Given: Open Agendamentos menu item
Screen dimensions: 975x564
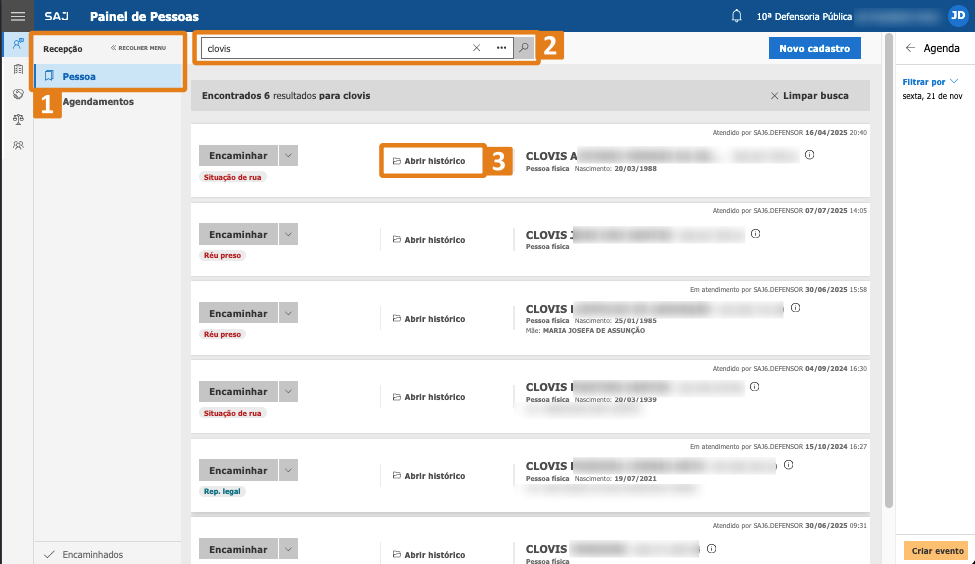Looking at the screenshot, I should [97, 101].
